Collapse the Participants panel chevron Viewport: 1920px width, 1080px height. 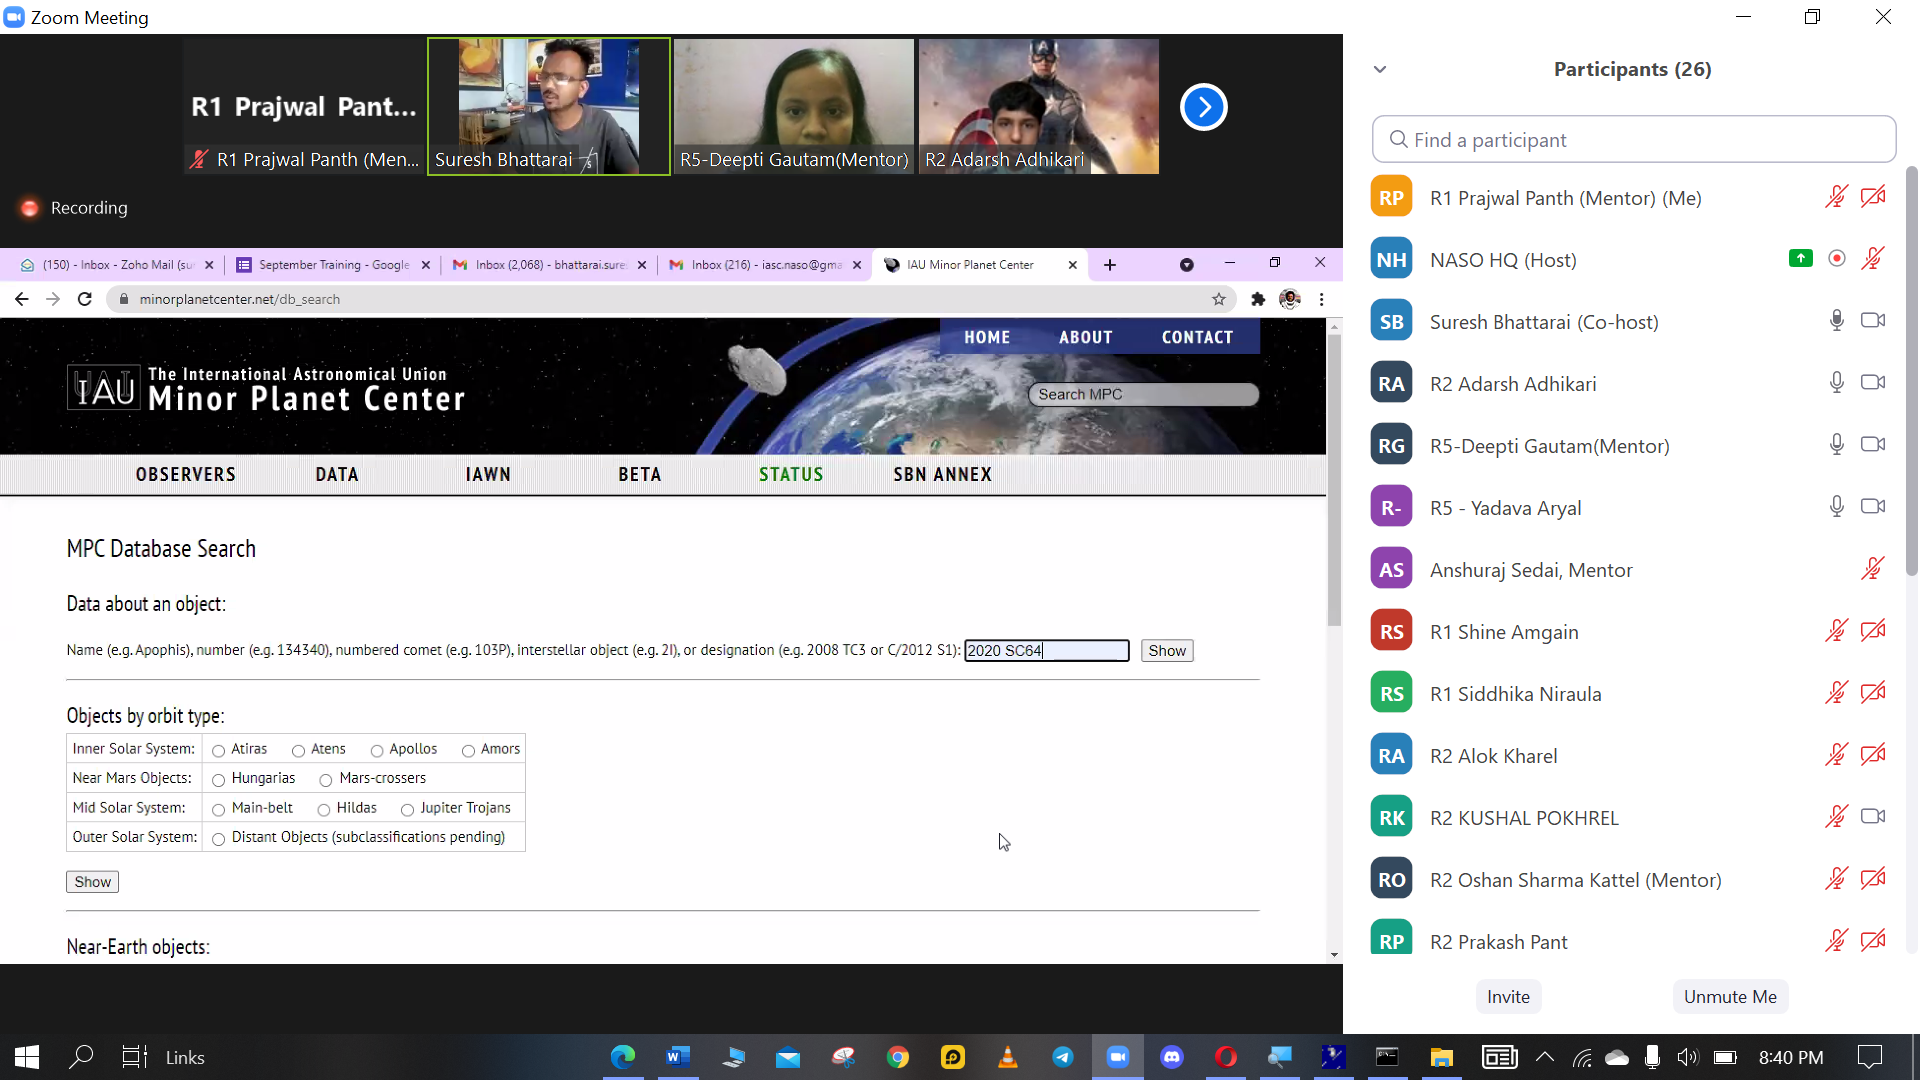point(1380,69)
